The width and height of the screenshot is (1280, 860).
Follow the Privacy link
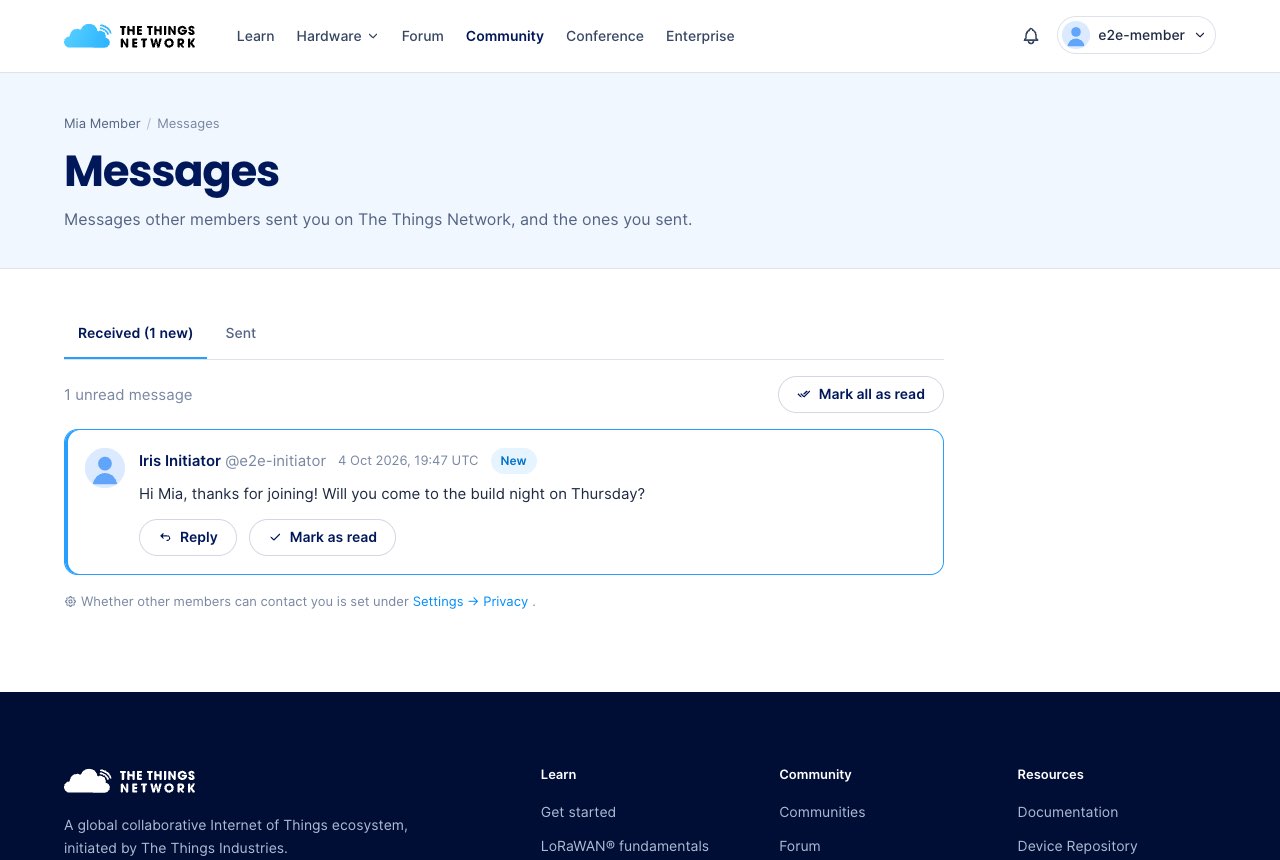coord(505,601)
